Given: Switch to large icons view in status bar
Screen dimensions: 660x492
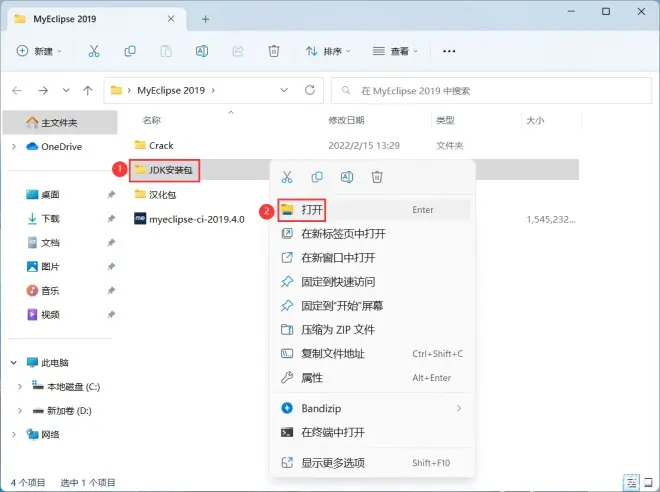Looking at the screenshot, I should 649,483.
